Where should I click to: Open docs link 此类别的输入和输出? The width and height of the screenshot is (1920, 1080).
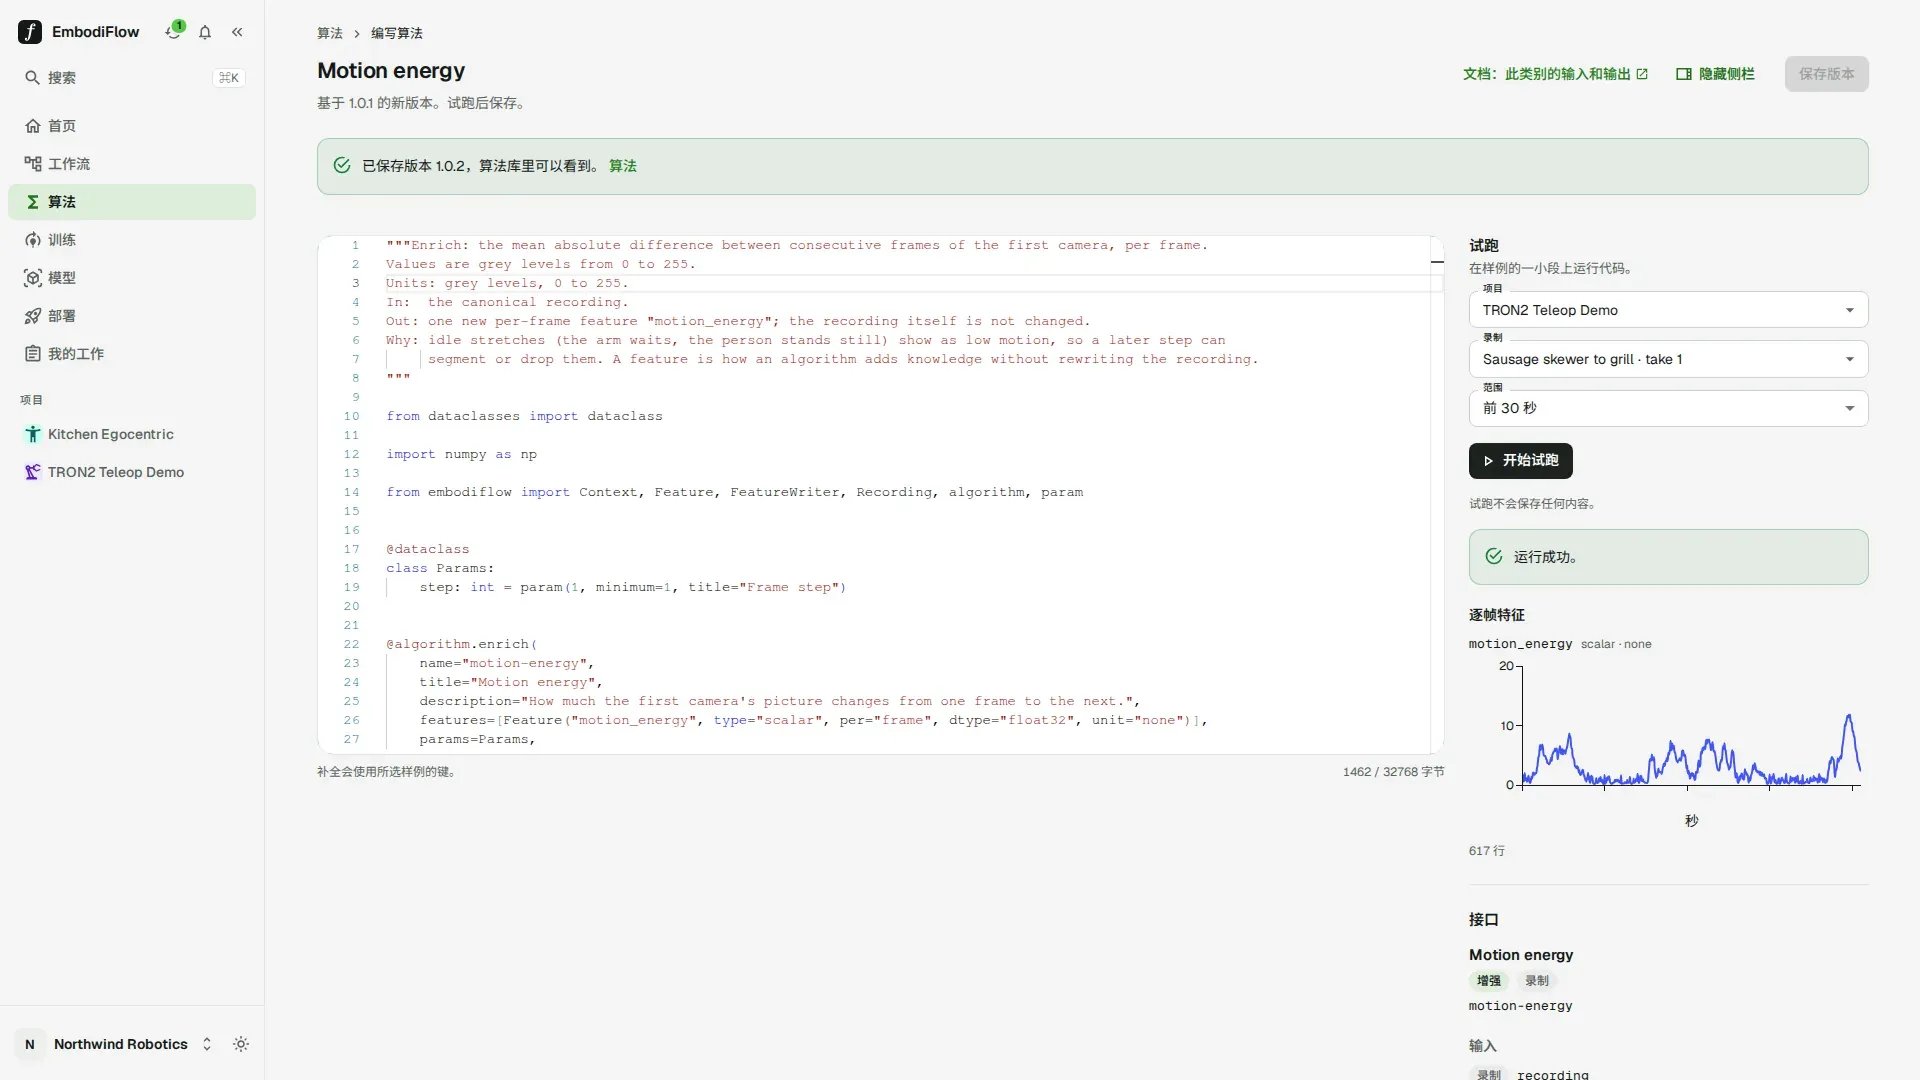pos(1555,74)
